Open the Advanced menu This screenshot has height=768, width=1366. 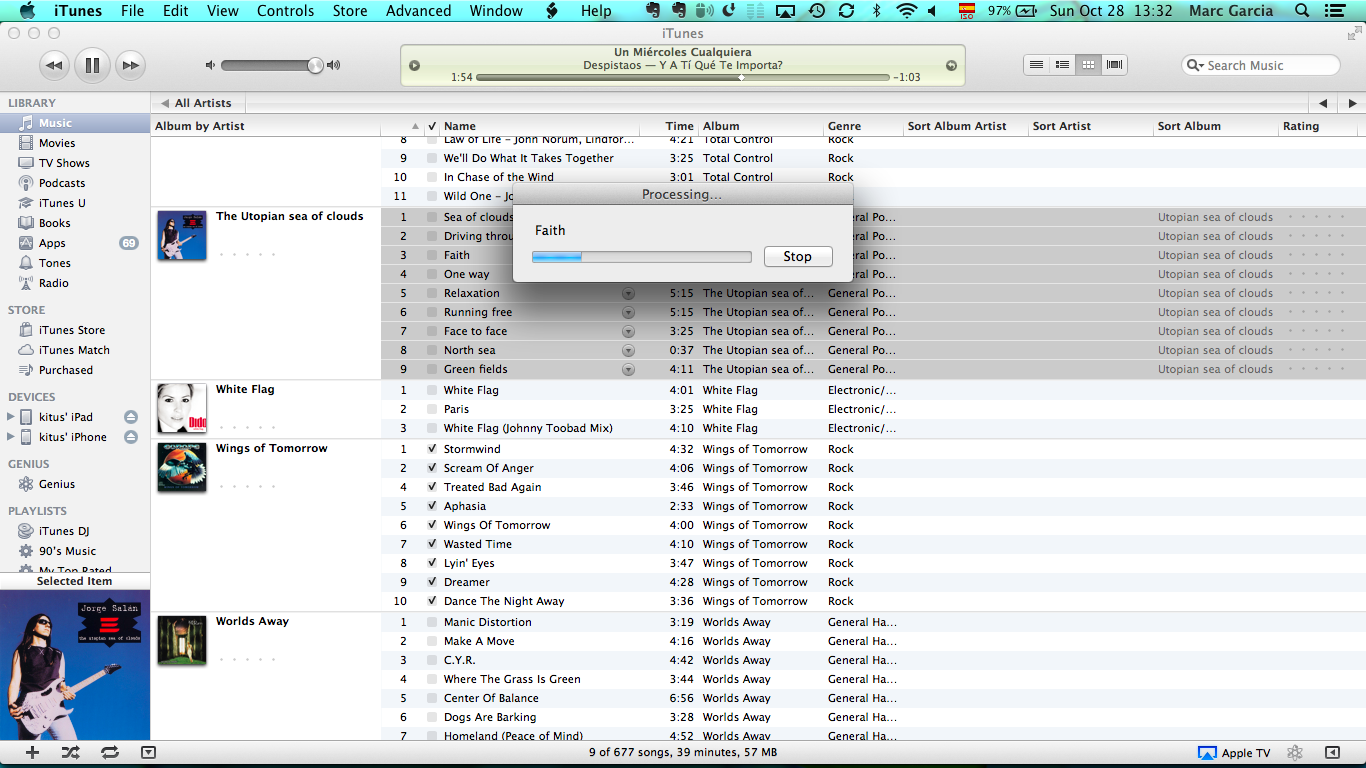click(x=418, y=11)
